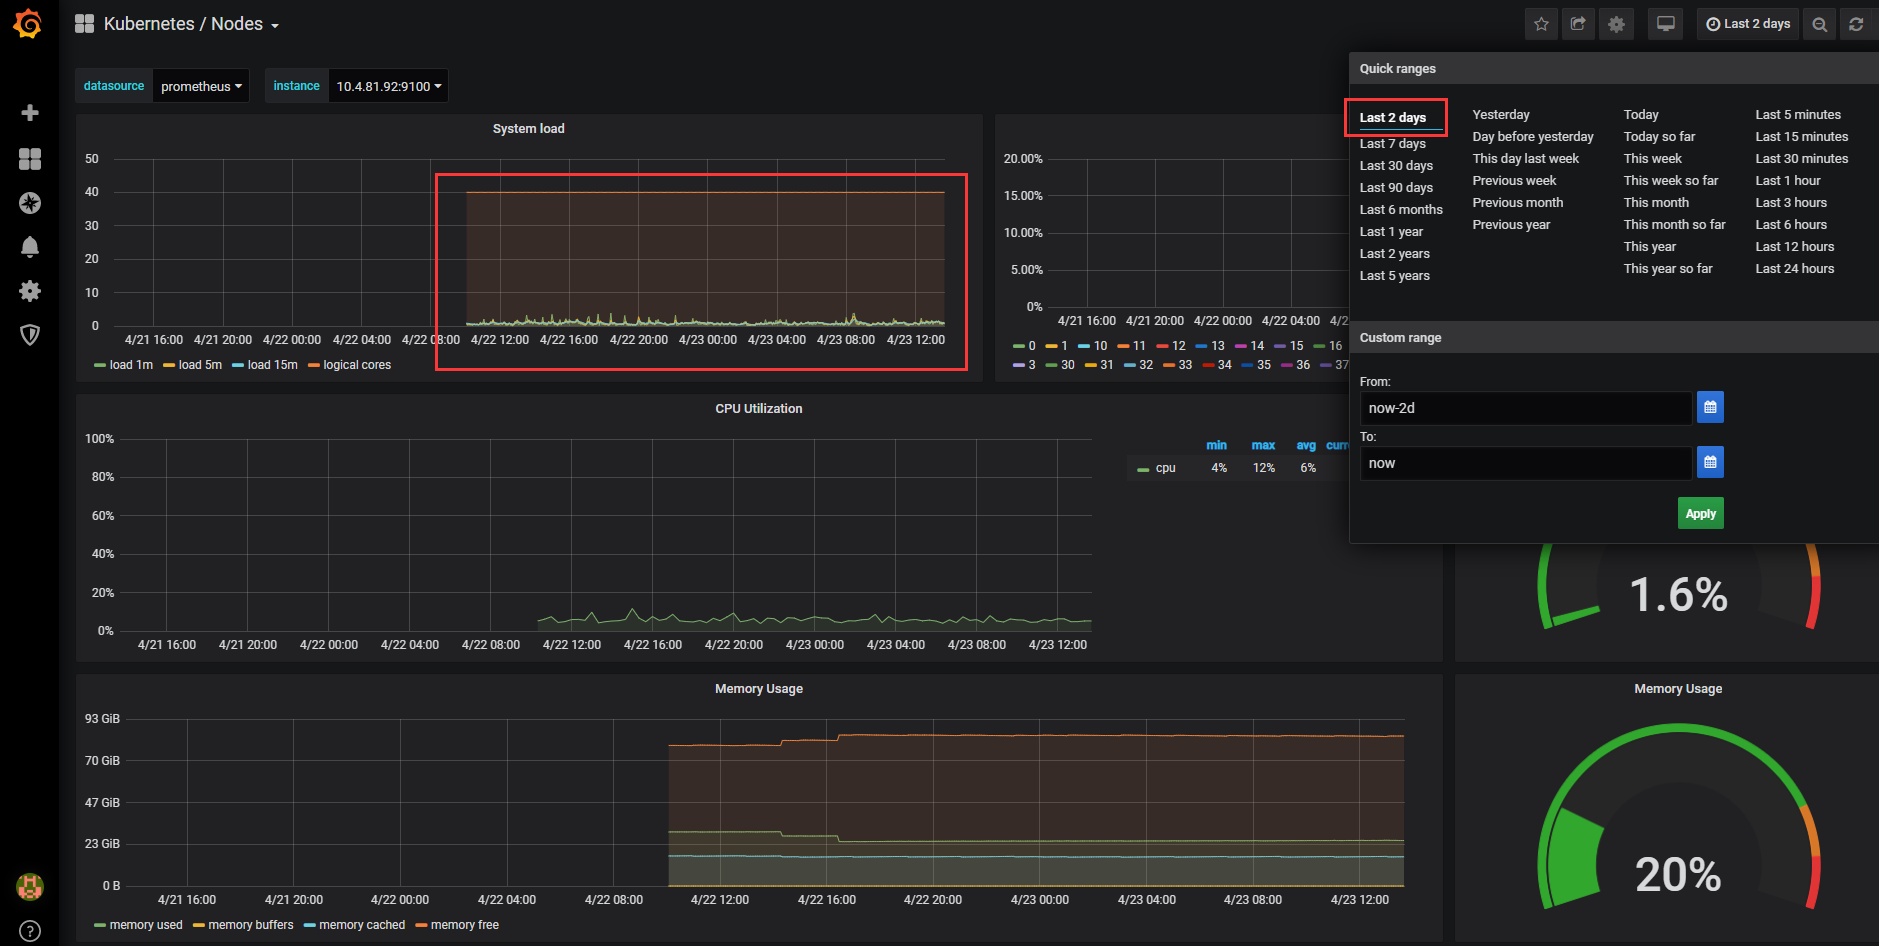
Task: Select the Yesterday quick range
Action: click(x=1501, y=115)
